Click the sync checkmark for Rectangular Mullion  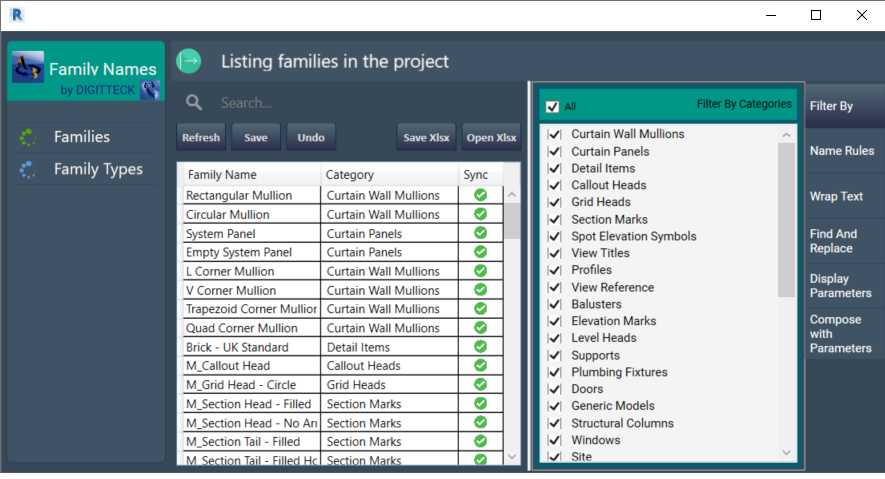[x=480, y=195]
